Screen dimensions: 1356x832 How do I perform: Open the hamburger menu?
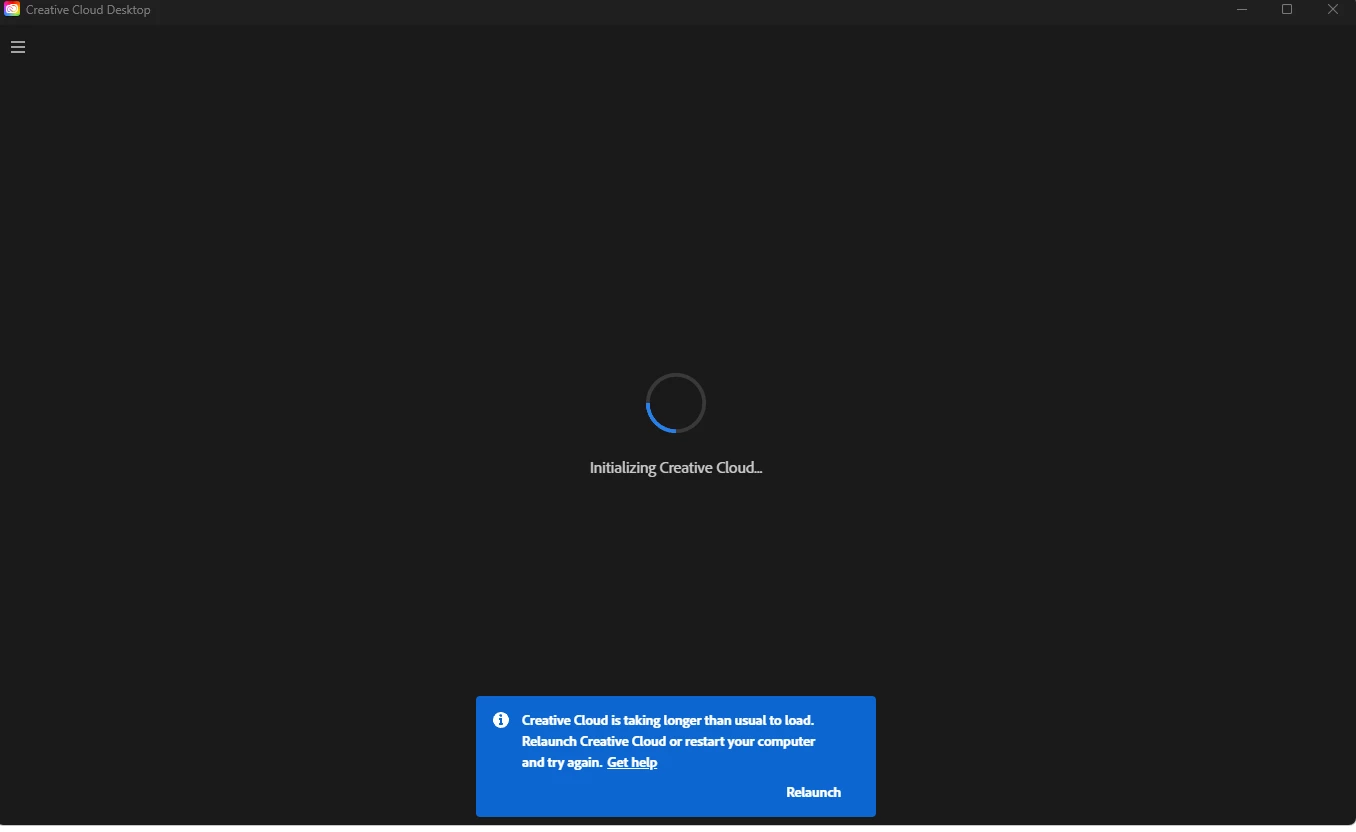[17, 47]
